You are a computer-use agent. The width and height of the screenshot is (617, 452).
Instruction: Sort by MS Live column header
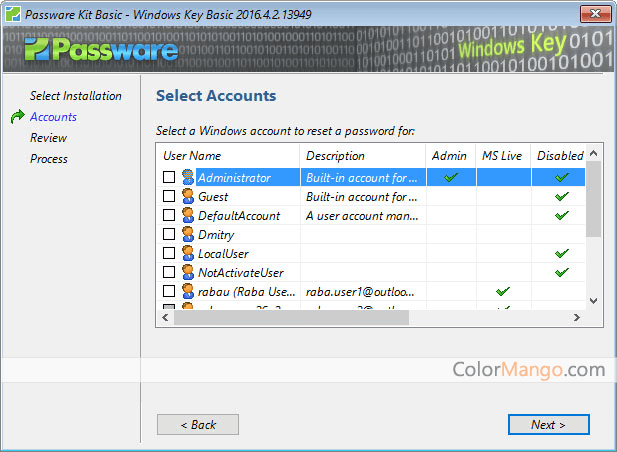pos(503,156)
